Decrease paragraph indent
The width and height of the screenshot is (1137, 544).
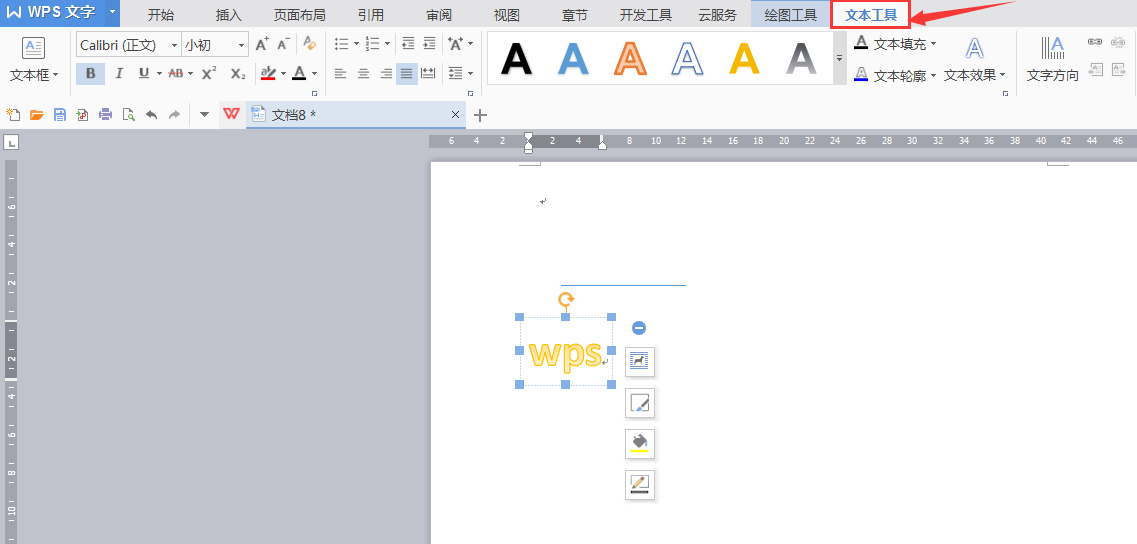408,44
